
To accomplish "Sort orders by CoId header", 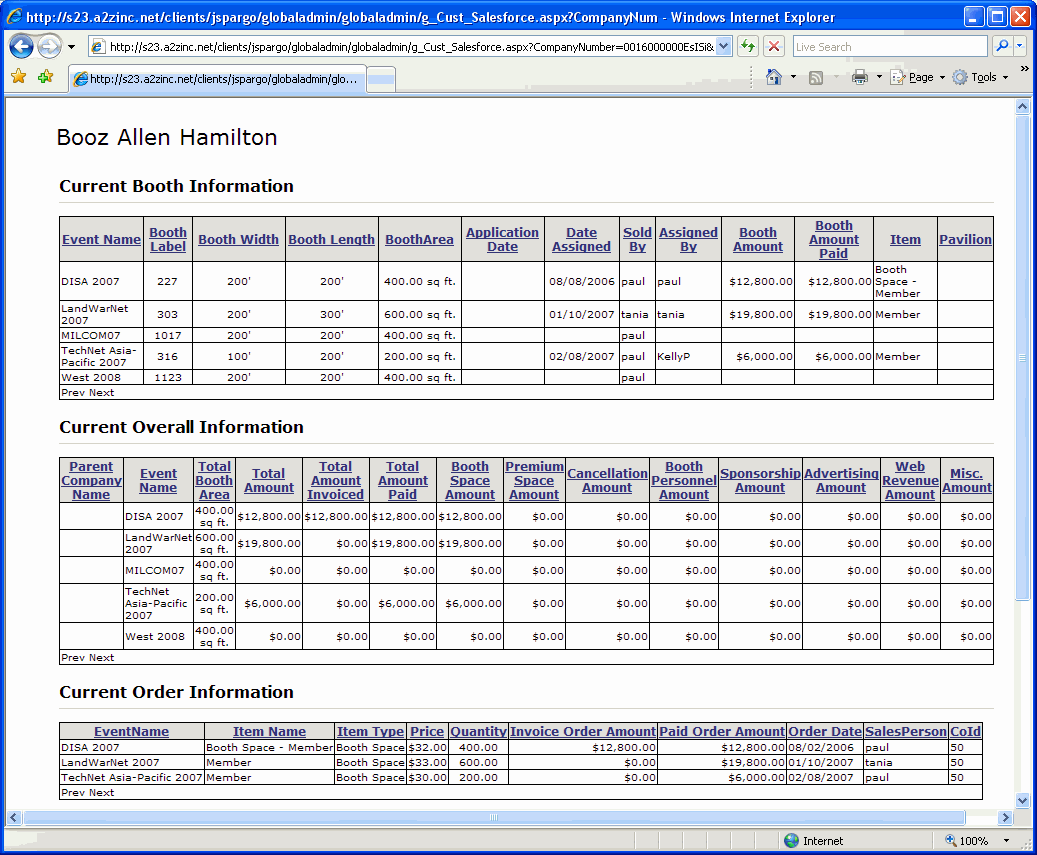I will pos(965,731).
